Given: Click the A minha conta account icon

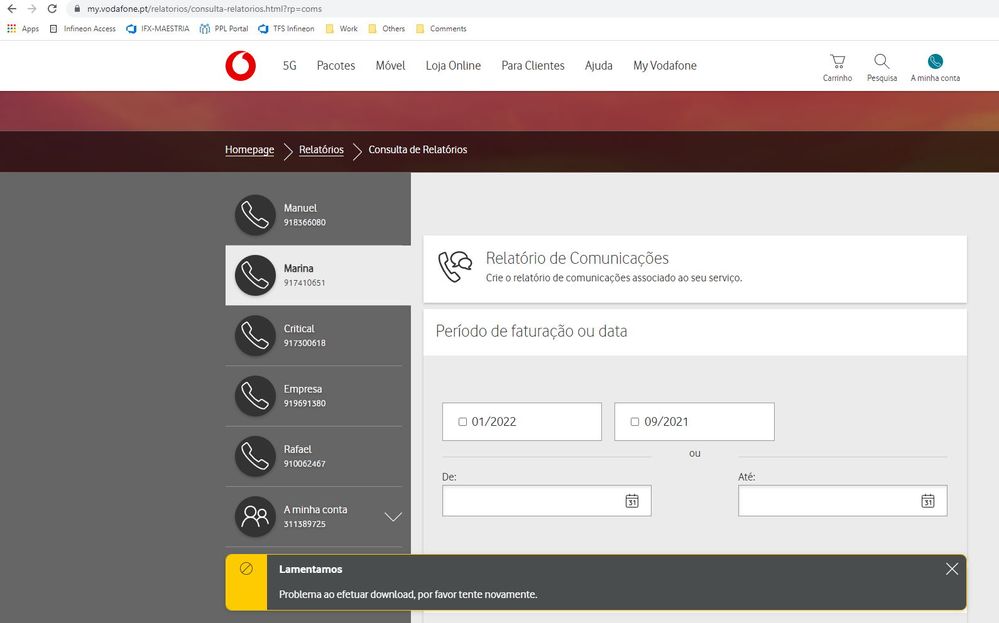Looking at the screenshot, I should tap(933, 60).
